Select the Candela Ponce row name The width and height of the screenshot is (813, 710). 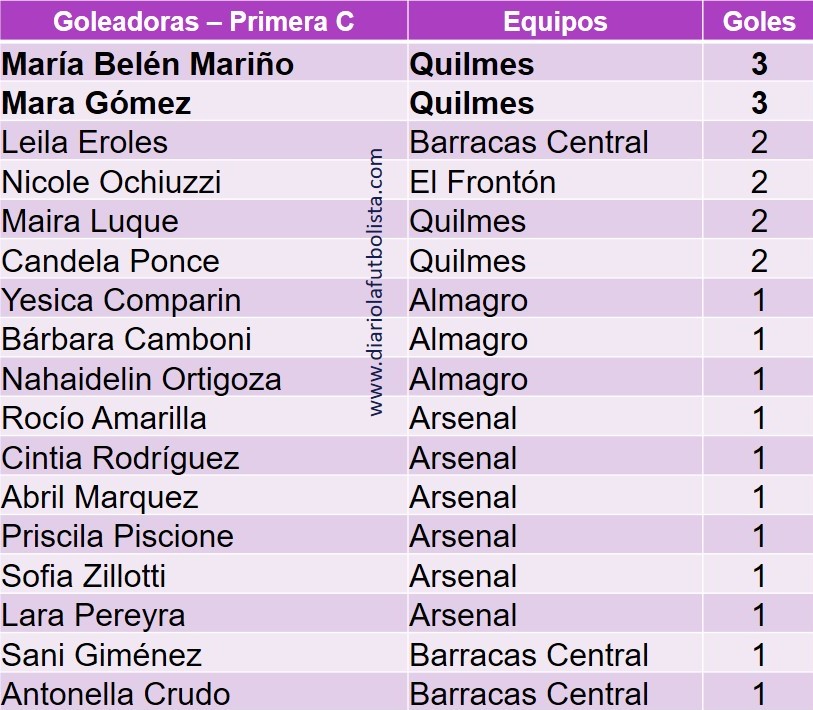[x=110, y=261]
